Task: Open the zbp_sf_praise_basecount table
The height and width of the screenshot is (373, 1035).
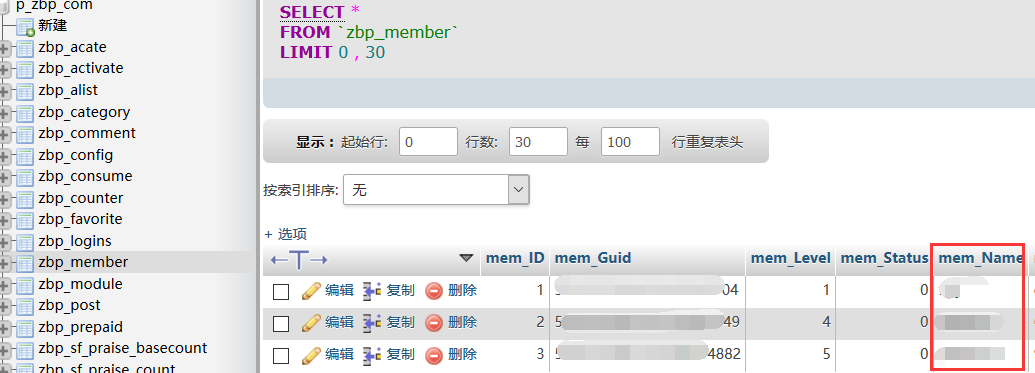Action: 123,348
